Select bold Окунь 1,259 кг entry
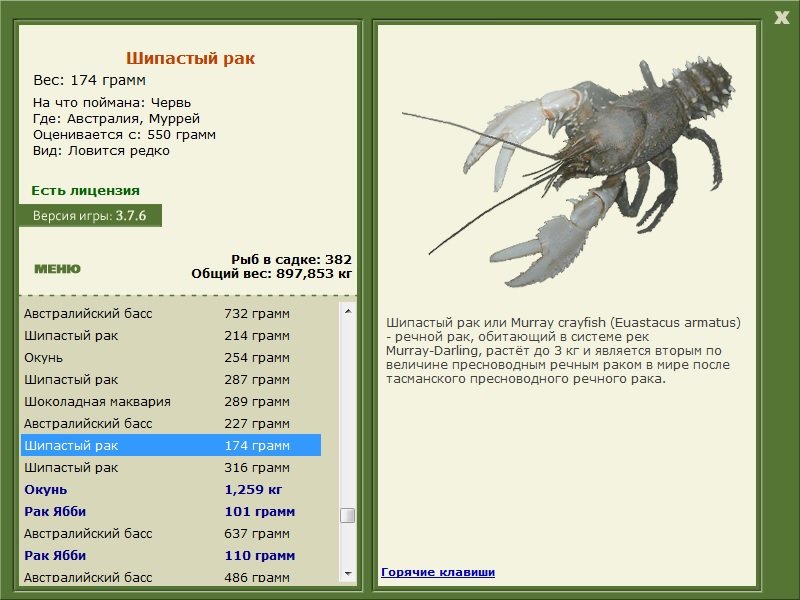 (x=171, y=489)
